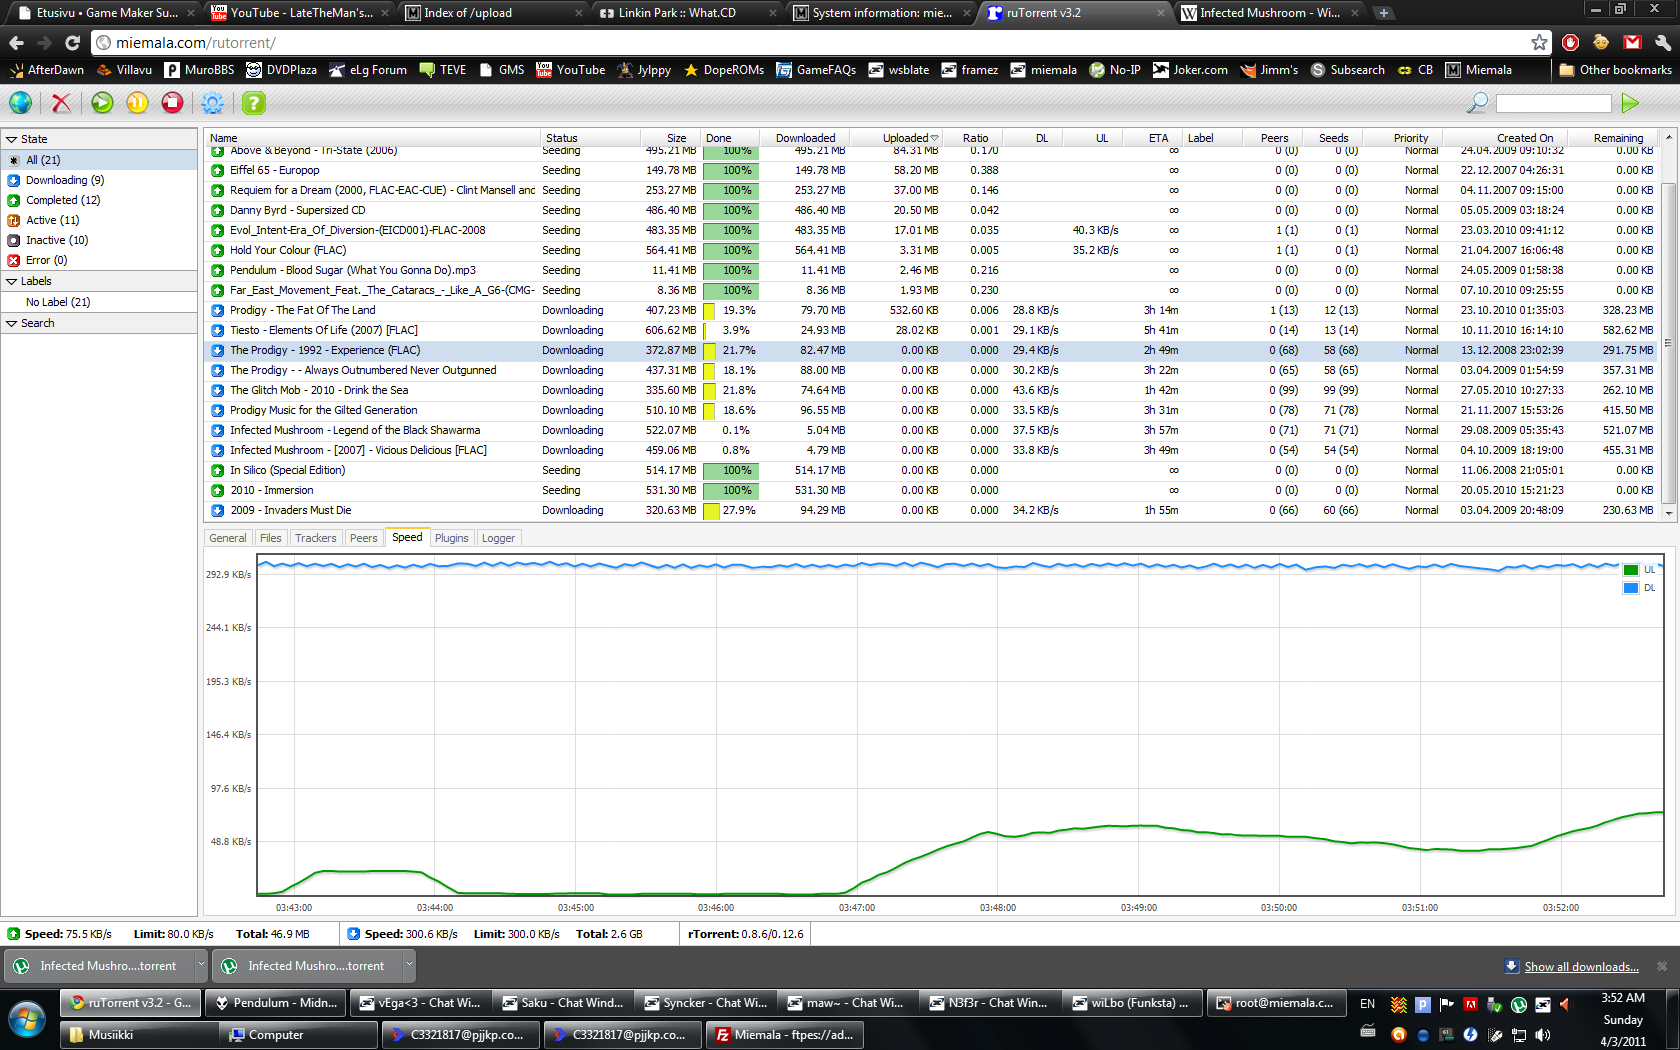Open Chrome wrench menu icon
This screenshot has width=1680, height=1050.
(1662, 42)
